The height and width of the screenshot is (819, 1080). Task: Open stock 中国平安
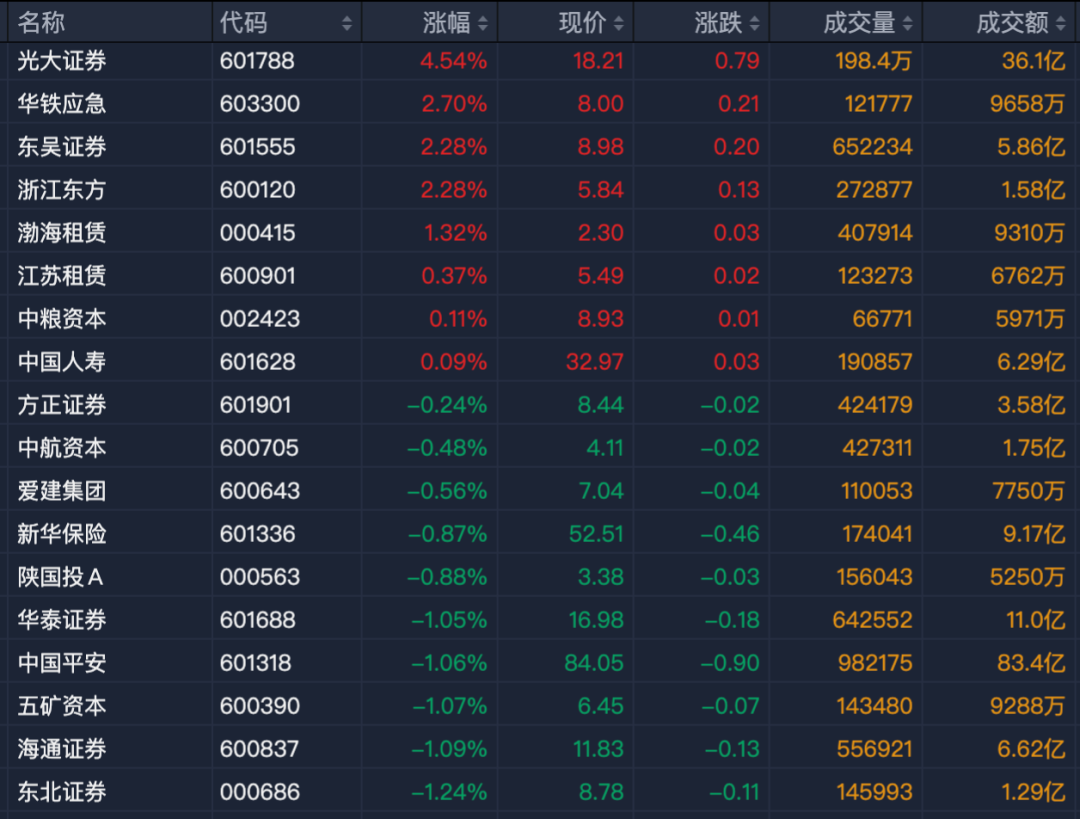(x=62, y=663)
